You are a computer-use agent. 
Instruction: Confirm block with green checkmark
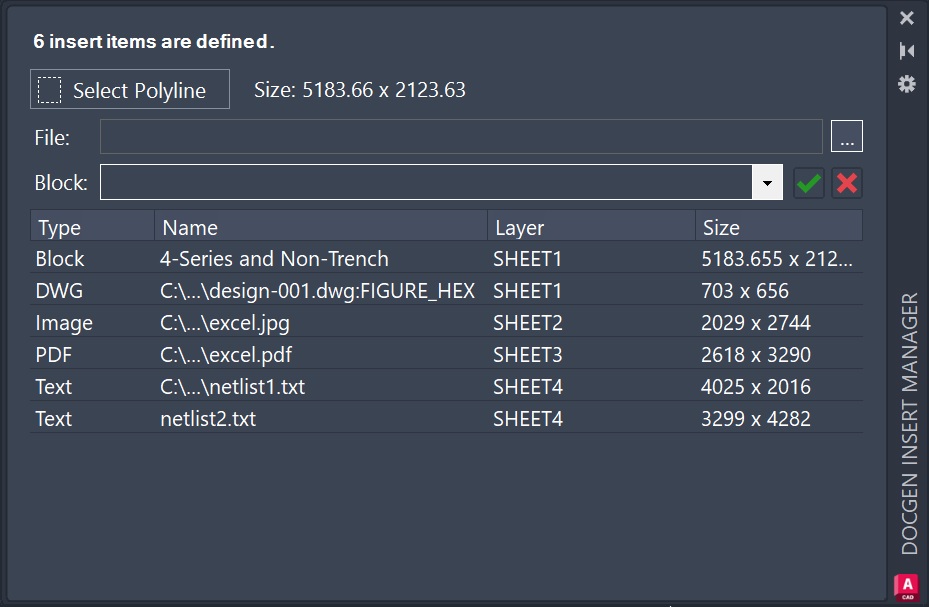point(809,183)
